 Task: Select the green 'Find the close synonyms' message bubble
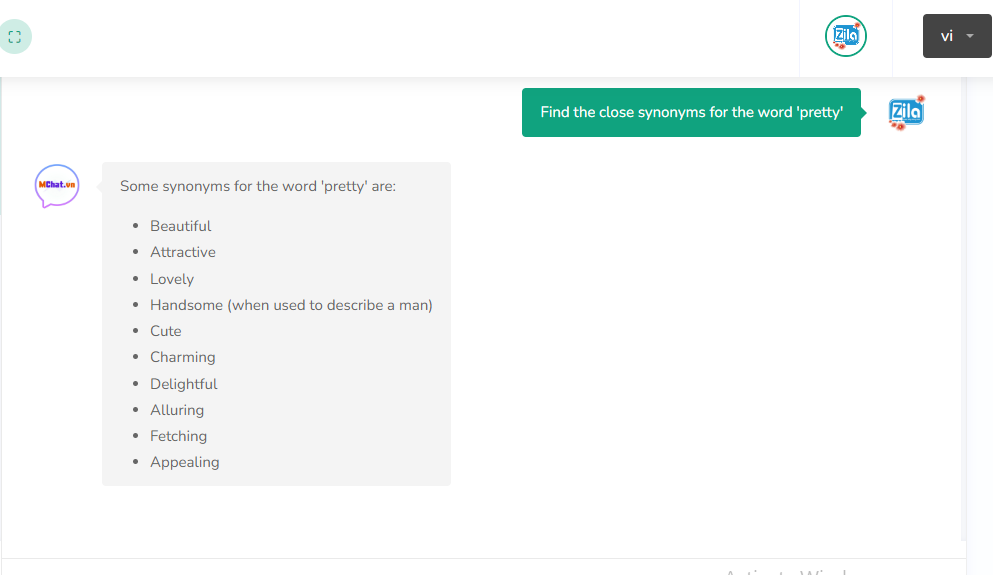point(691,112)
